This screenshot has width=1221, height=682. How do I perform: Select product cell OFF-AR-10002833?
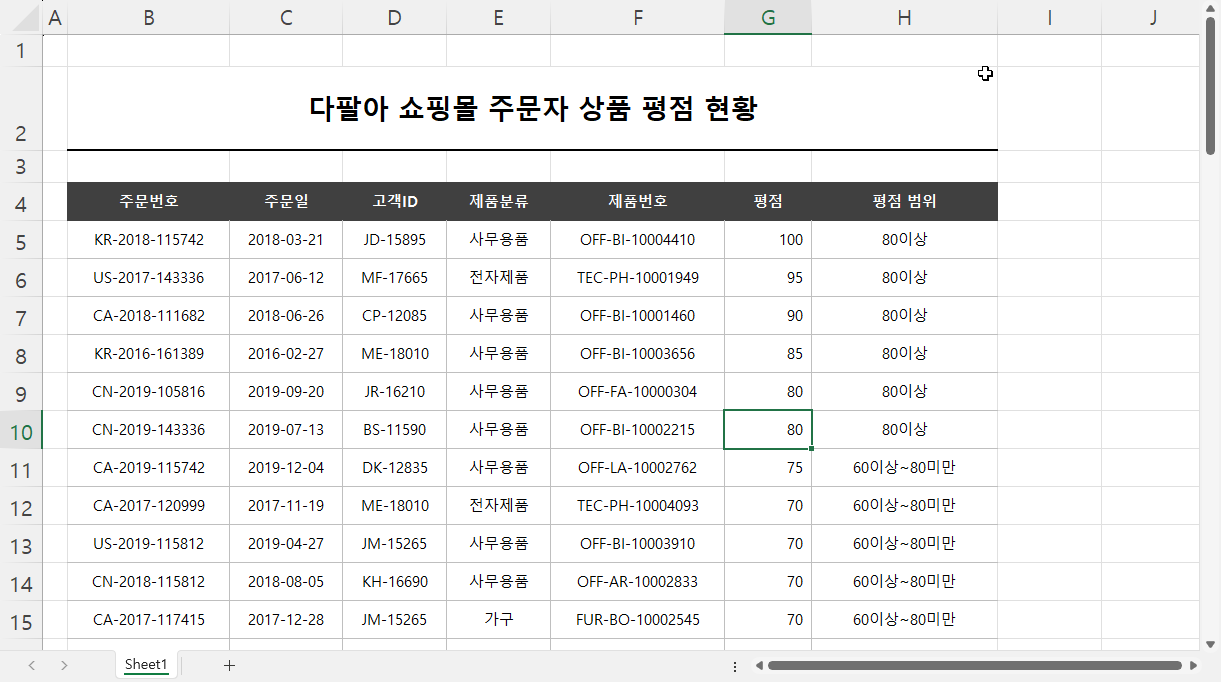(x=638, y=582)
